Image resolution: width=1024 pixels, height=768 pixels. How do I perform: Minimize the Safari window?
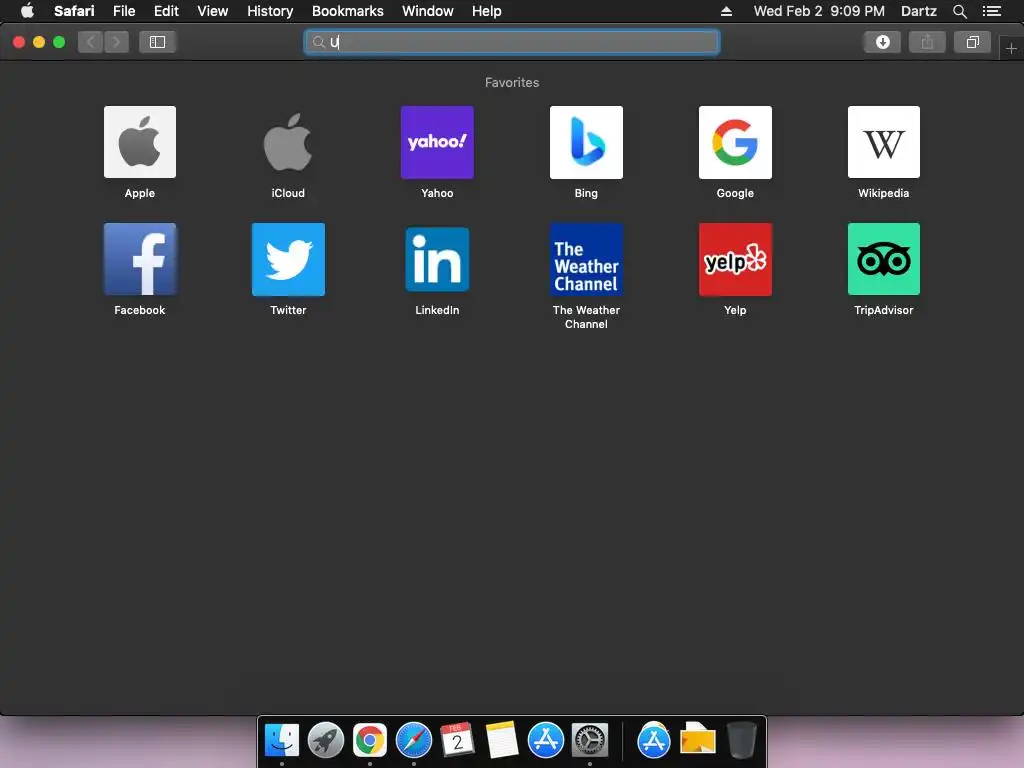(x=39, y=42)
